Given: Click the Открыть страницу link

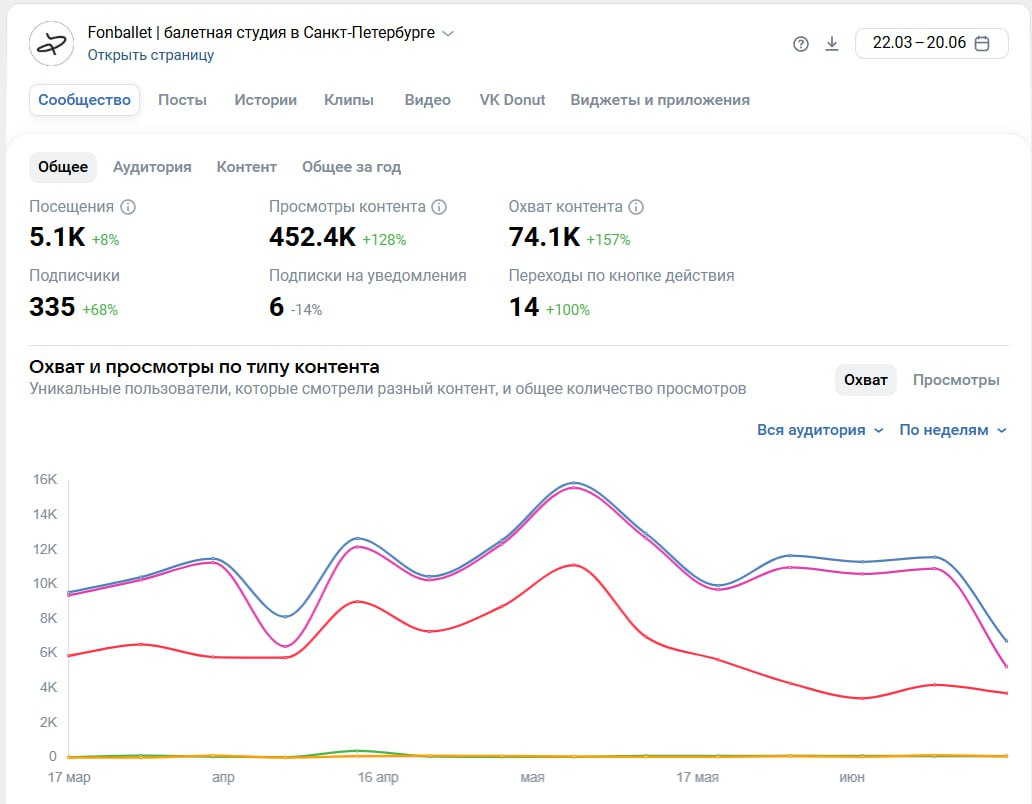Looking at the screenshot, I should 151,55.
